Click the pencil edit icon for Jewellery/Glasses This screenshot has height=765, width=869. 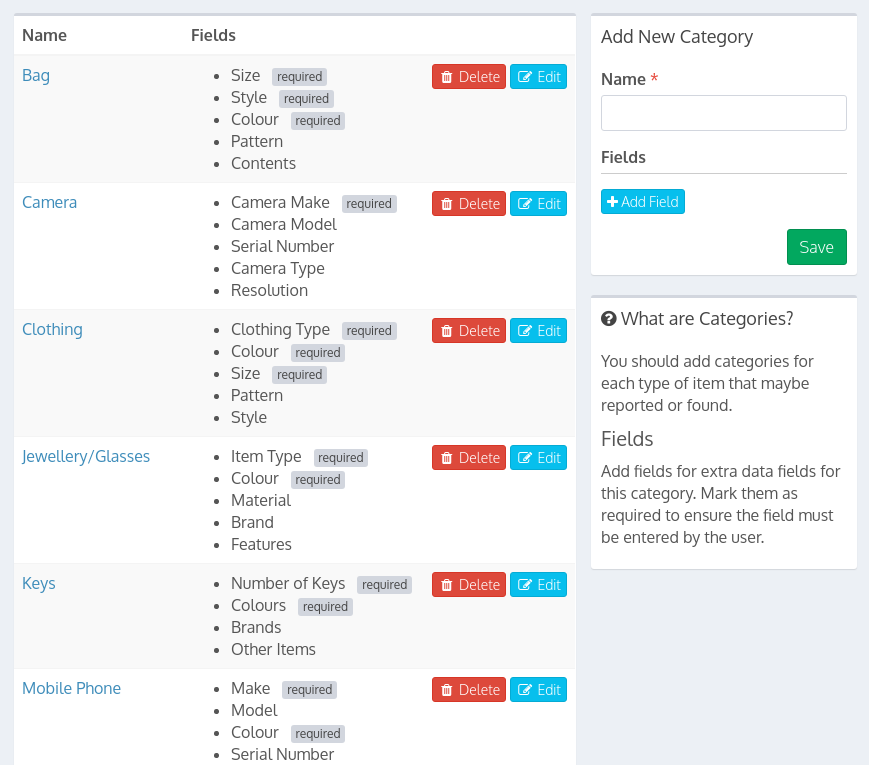(525, 458)
